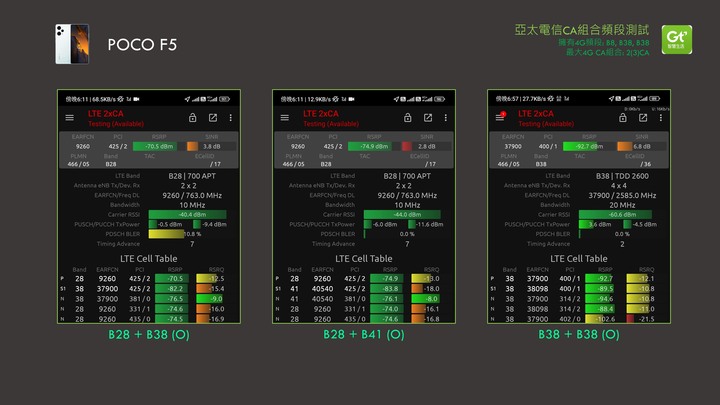Select the neighbor cell row with RSRP -76.5
The width and height of the screenshot is (720, 405).
coord(149,299)
